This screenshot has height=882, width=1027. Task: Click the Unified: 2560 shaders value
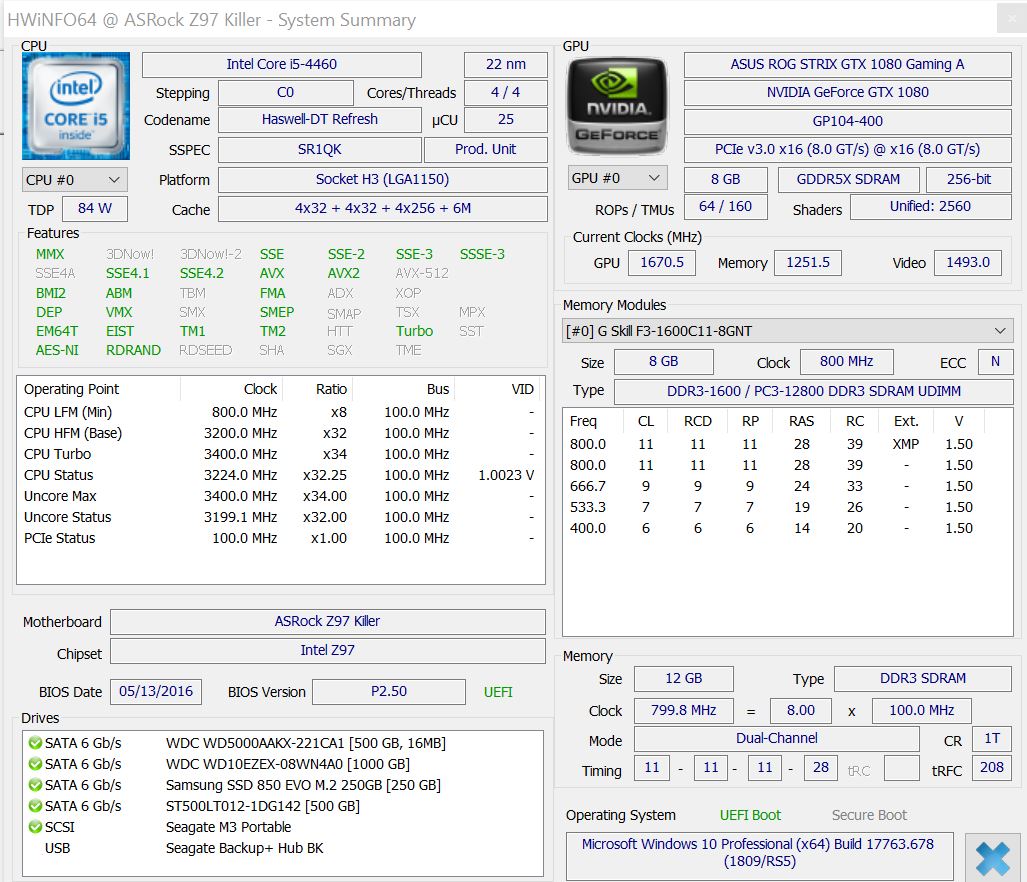[x=930, y=207]
